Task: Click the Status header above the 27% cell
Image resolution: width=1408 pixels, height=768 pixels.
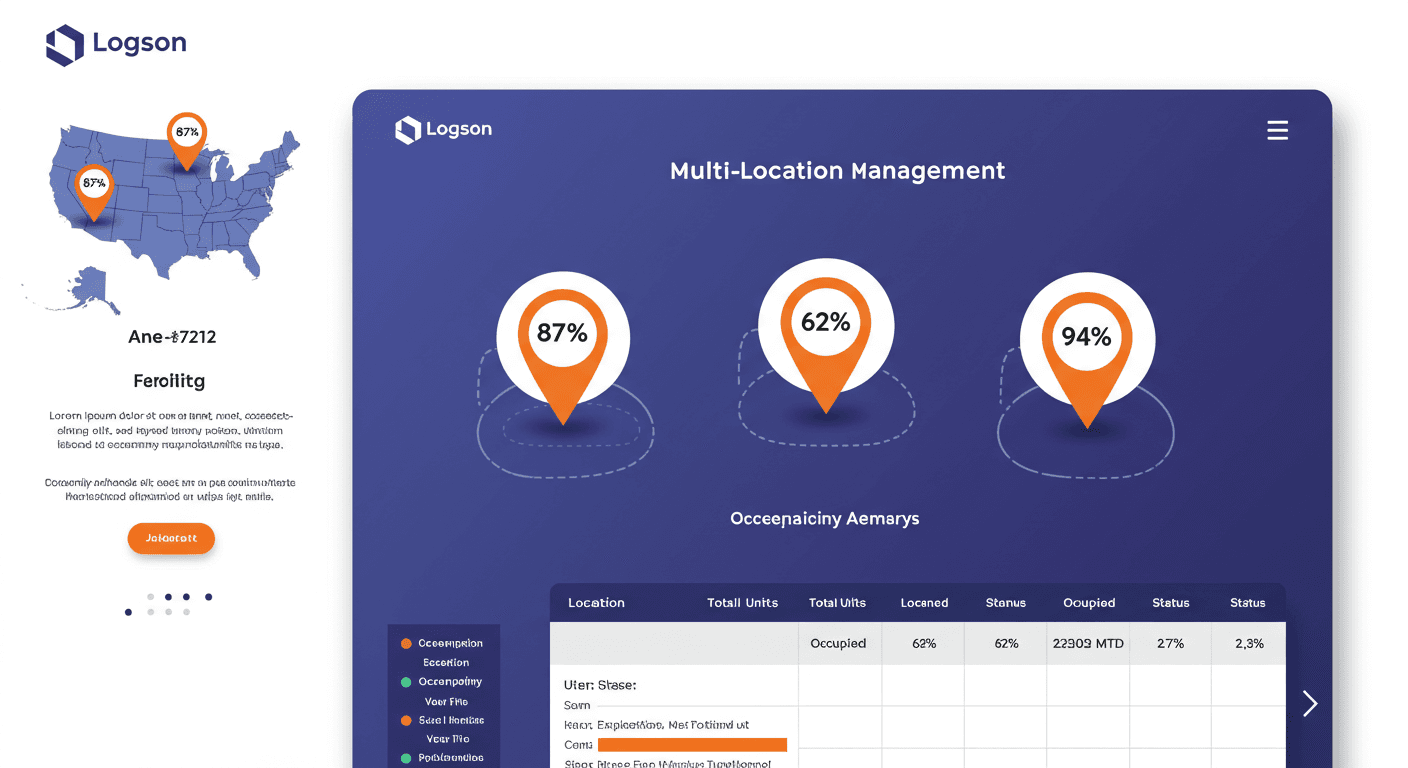Action: (x=1170, y=603)
